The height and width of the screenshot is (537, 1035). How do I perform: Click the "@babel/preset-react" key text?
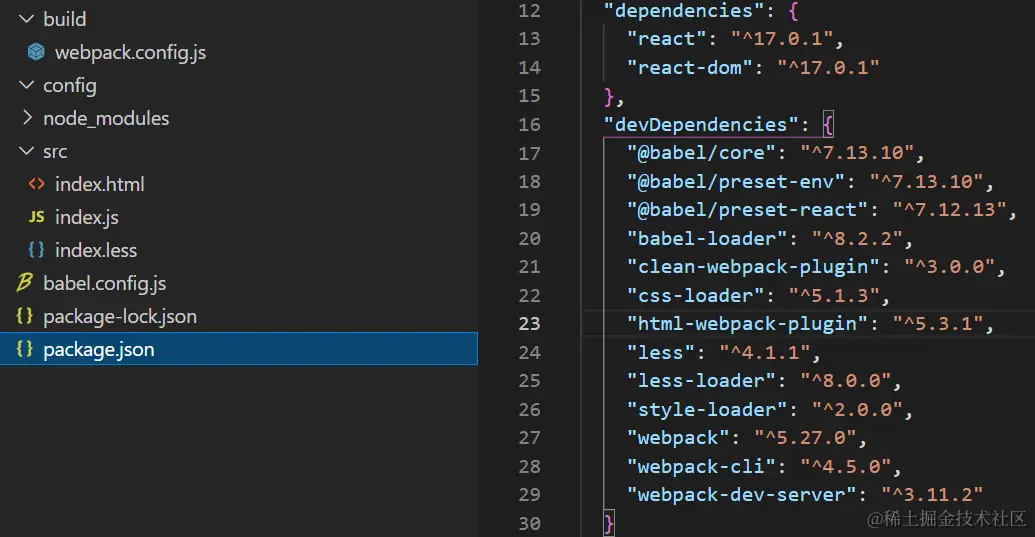(748, 210)
